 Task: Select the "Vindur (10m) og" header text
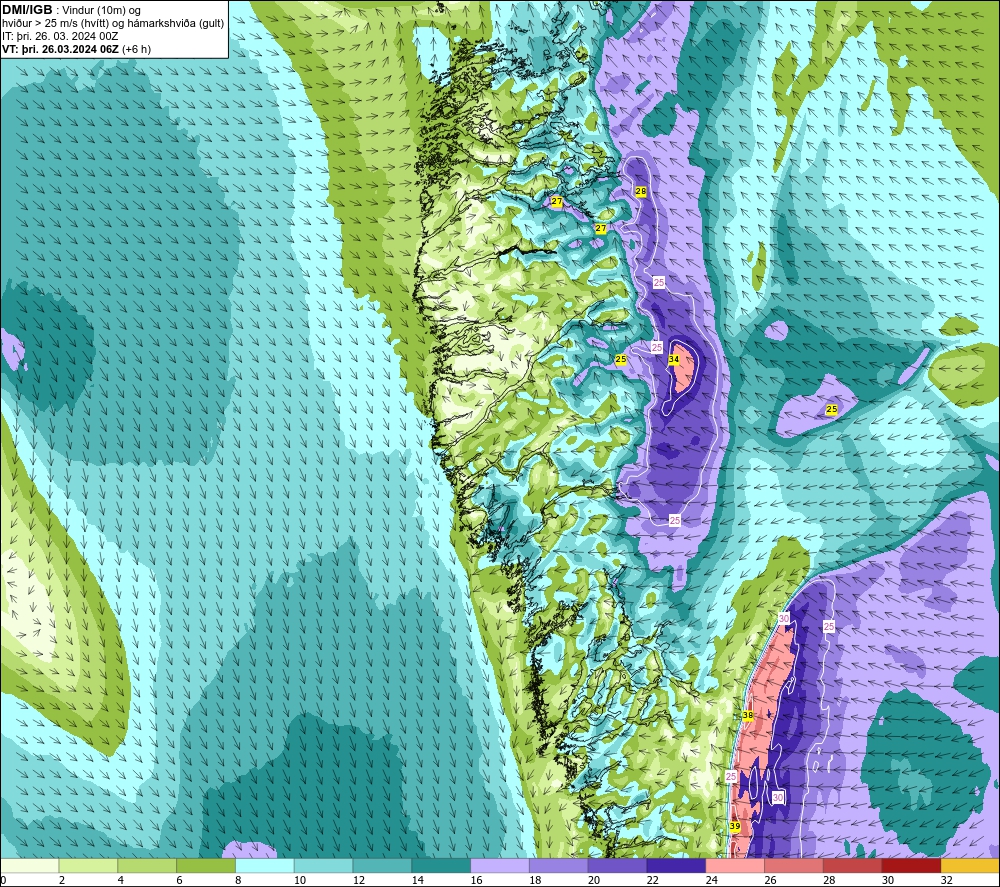pyautogui.click(x=101, y=10)
